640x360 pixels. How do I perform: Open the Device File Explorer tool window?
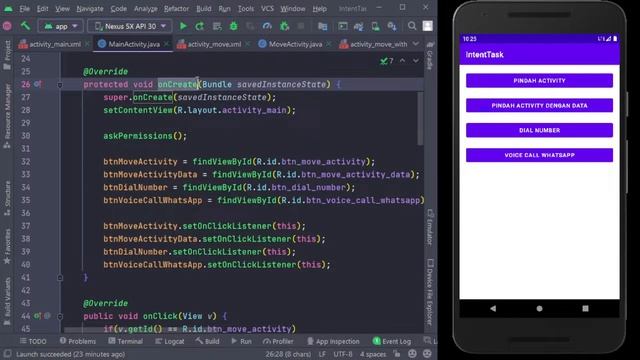click(430, 291)
